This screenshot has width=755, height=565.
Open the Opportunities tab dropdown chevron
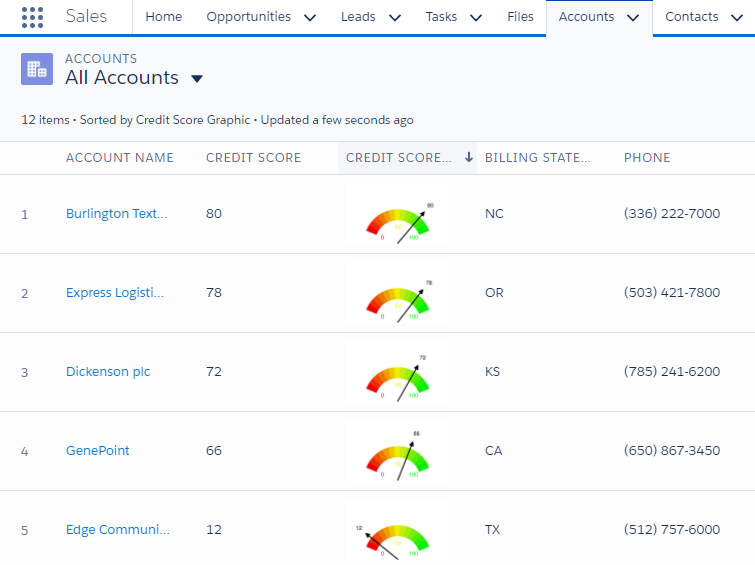point(309,17)
